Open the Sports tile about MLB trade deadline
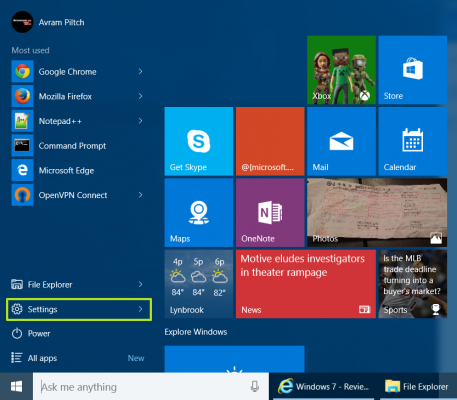Viewport: 457px width, 400px height. tap(413, 284)
